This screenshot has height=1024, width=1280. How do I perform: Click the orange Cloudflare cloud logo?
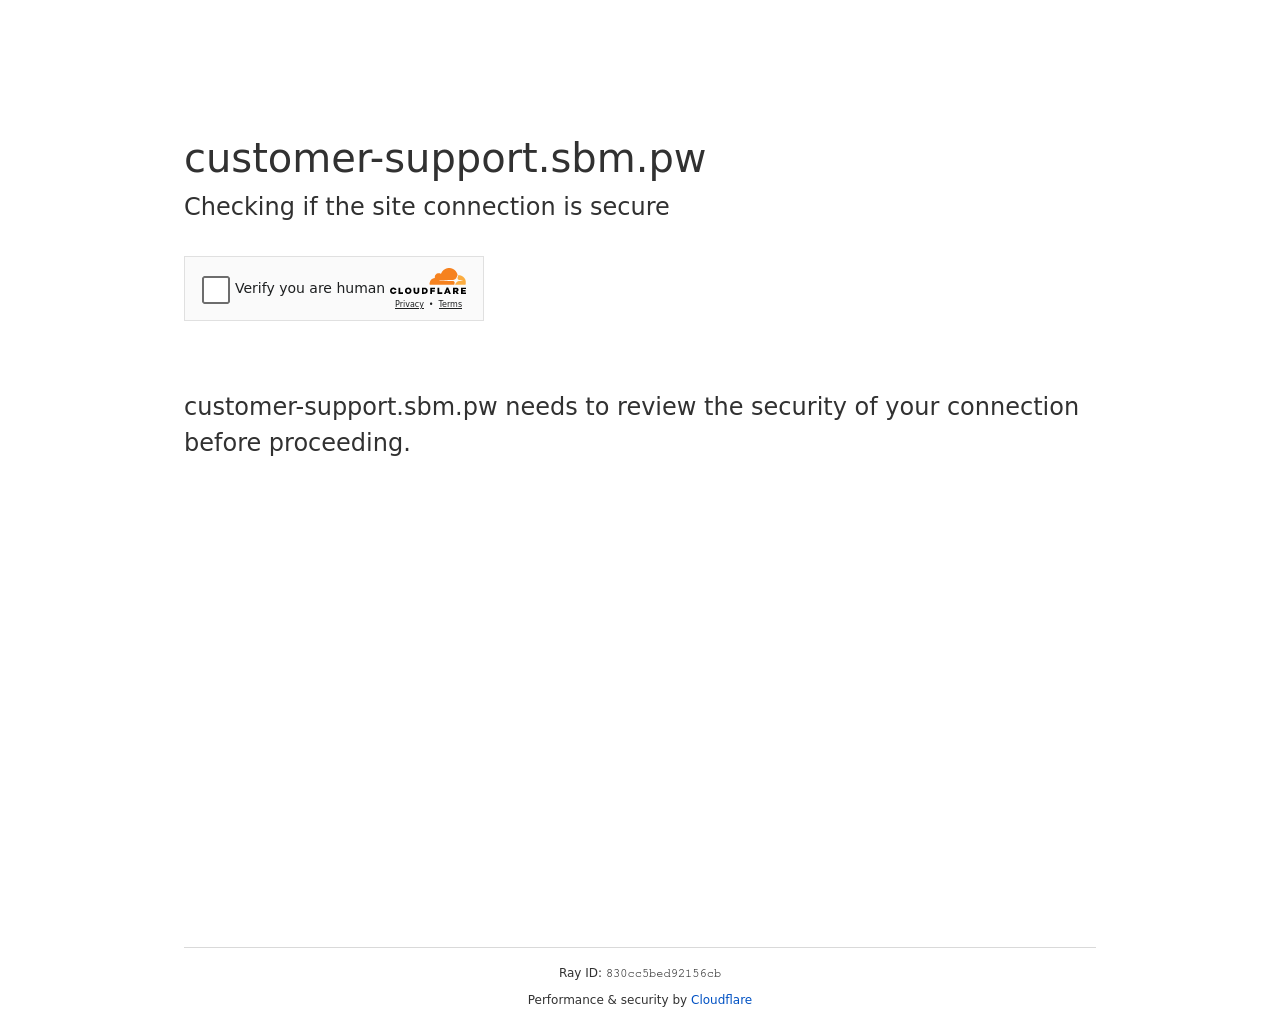tap(448, 277)
